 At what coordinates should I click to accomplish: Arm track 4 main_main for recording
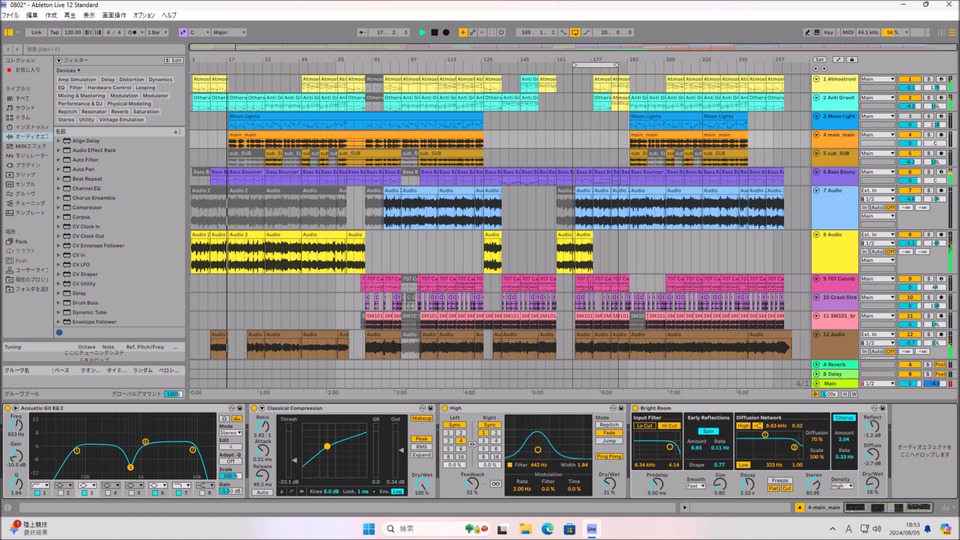click(x=941, y=135)
